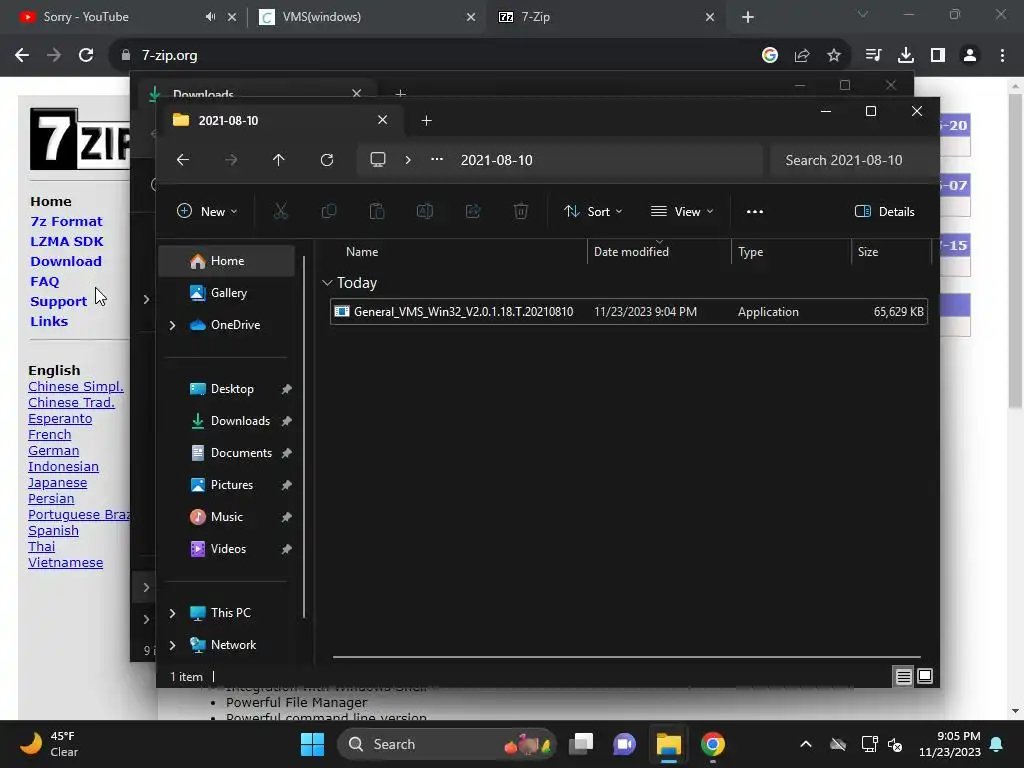The image size is (1024, 768).
Task: Click the breadcrumb chevron in address bar
Action: [x=408, y=159]
